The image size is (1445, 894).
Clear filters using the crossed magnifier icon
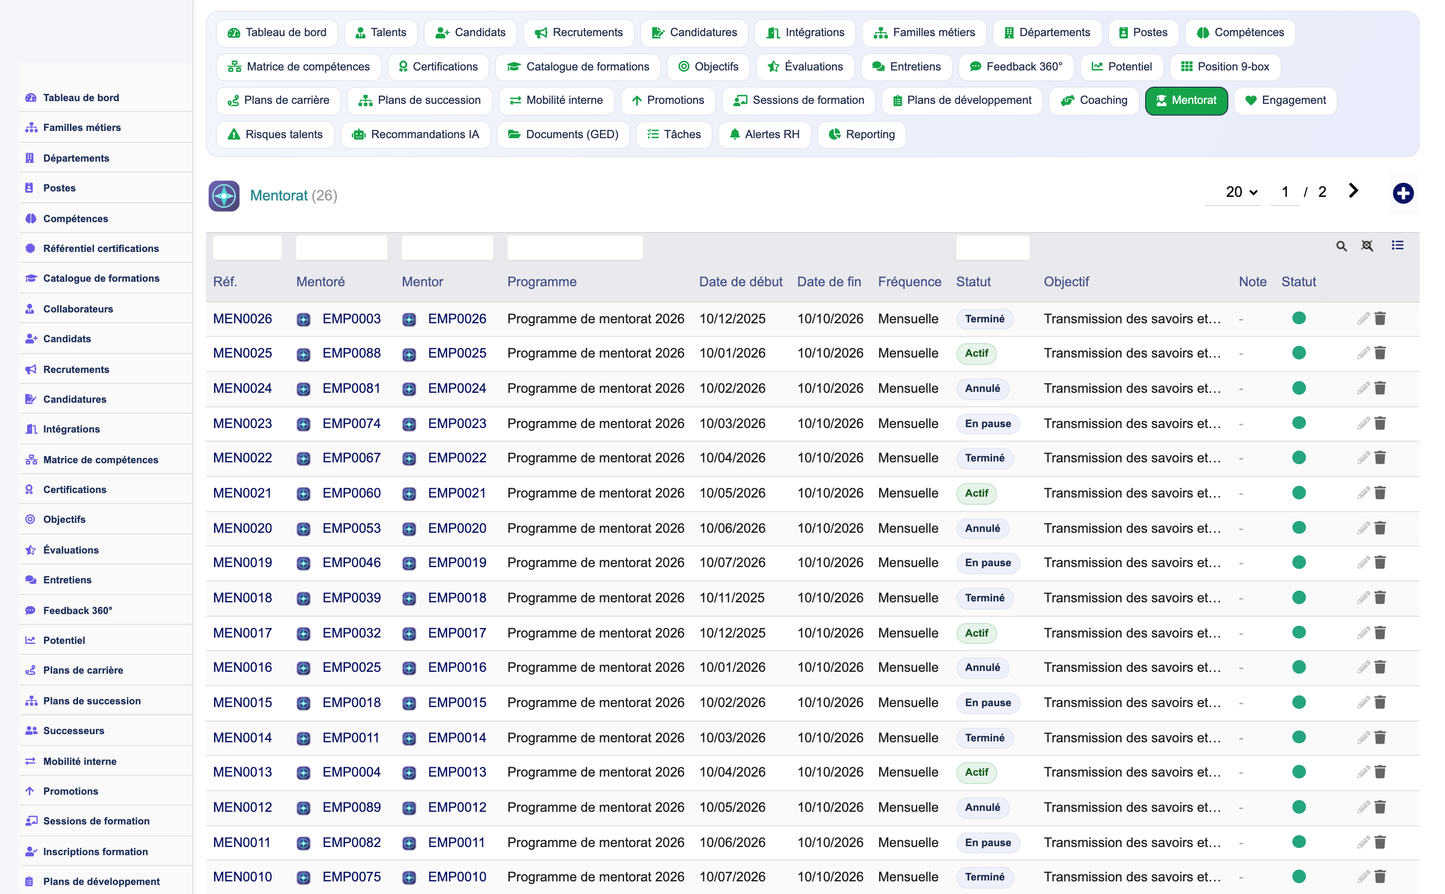[x=1367, y=246]
